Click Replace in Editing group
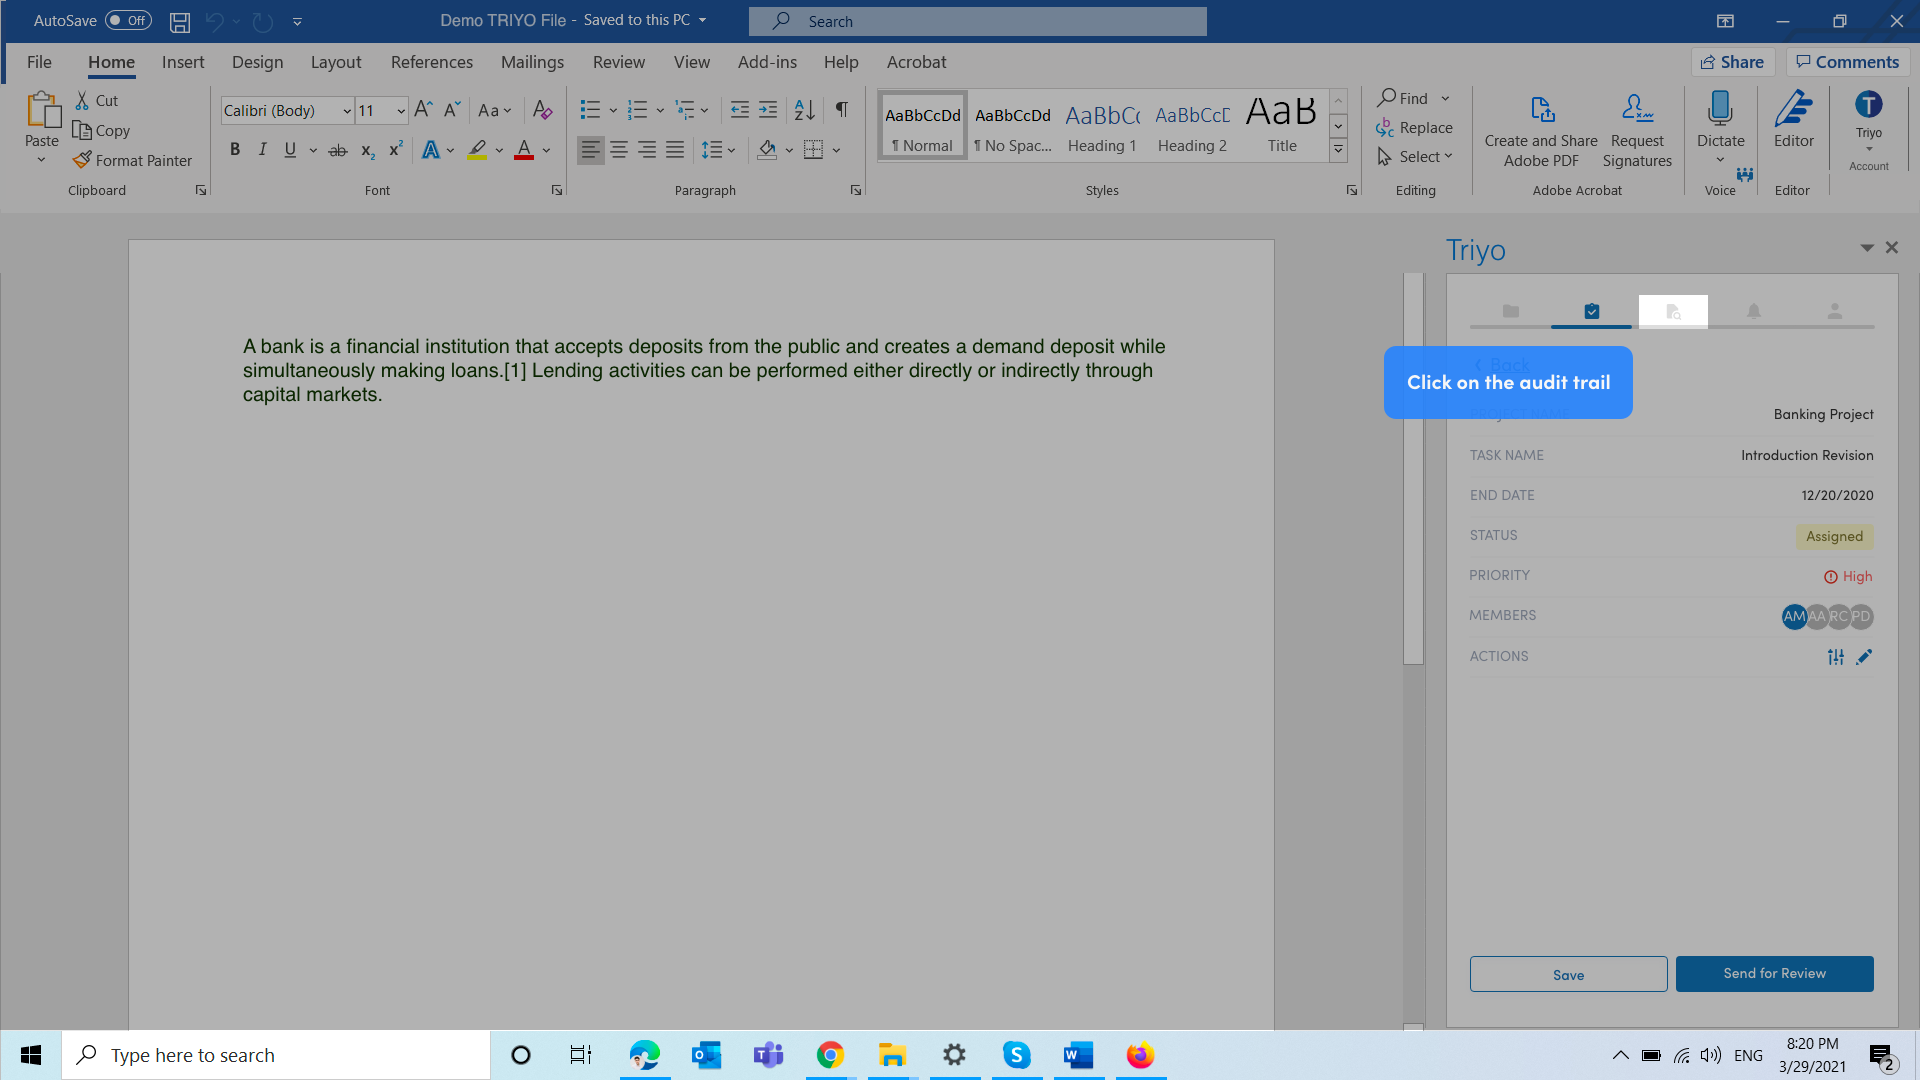The height and width of the screenshot is (1080, 1920). point(1415,128)
